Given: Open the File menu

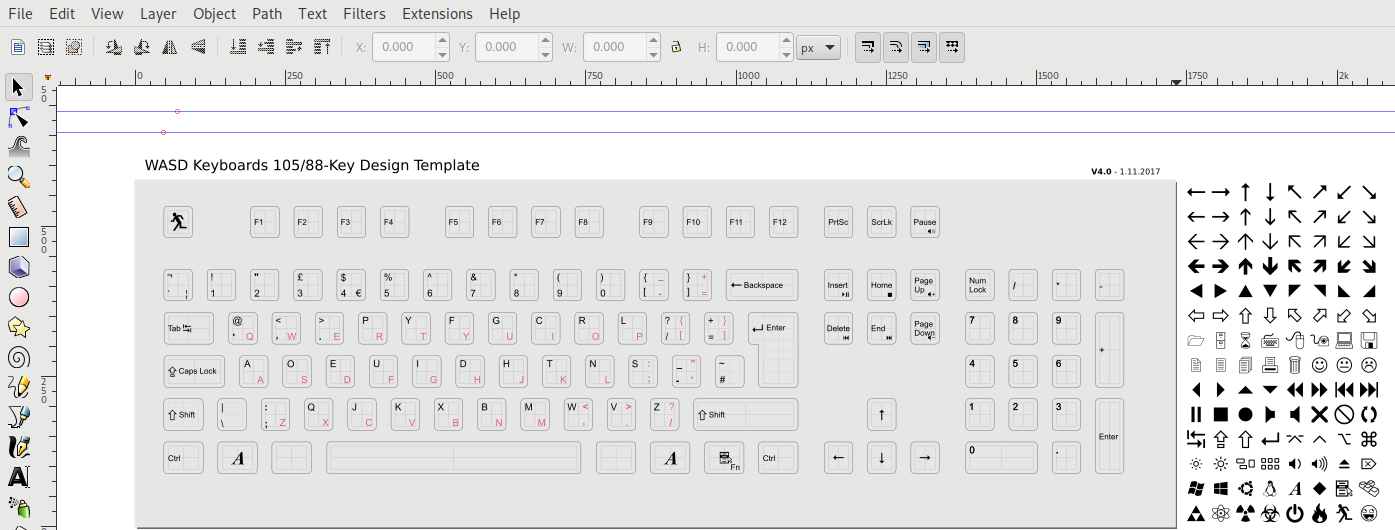Looking at the screenshot, I should 20,14.
